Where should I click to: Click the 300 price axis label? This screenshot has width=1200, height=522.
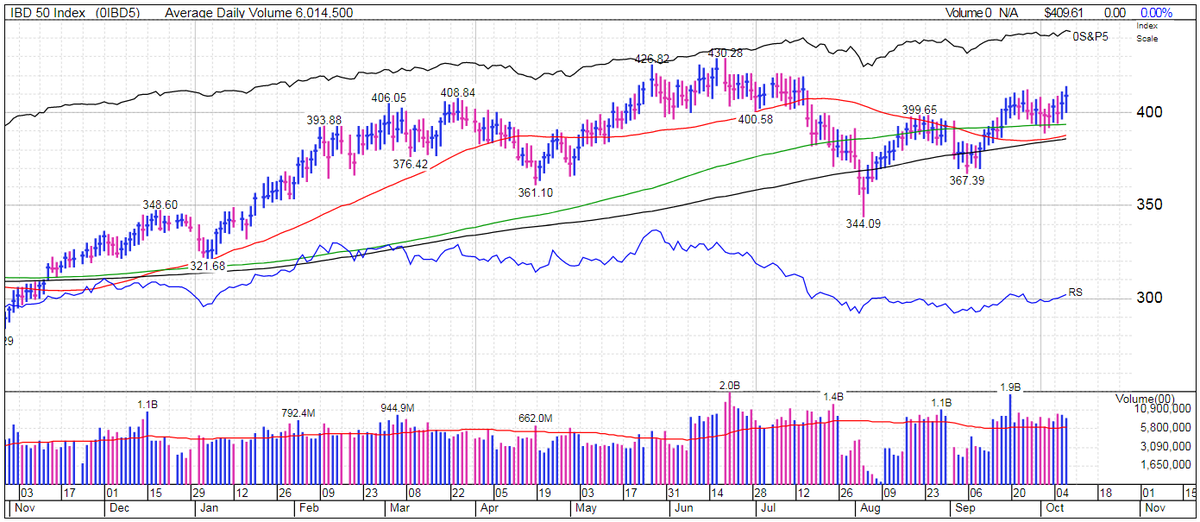pos(1147,299)
